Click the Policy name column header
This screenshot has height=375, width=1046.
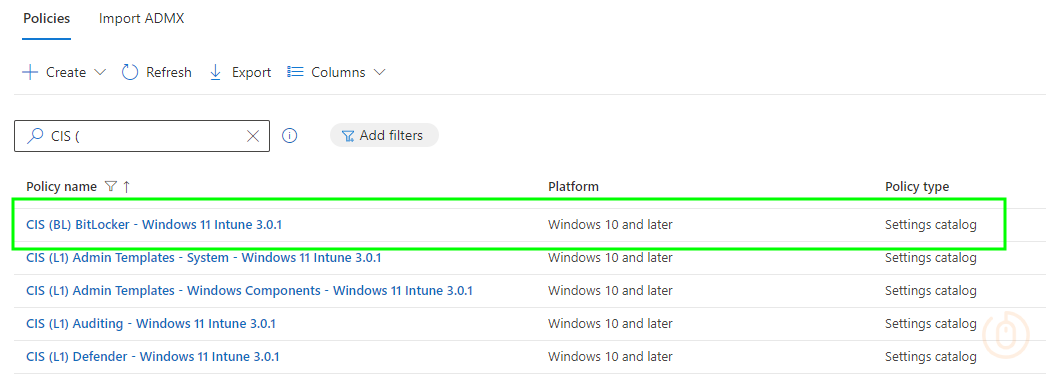point(61,187)
